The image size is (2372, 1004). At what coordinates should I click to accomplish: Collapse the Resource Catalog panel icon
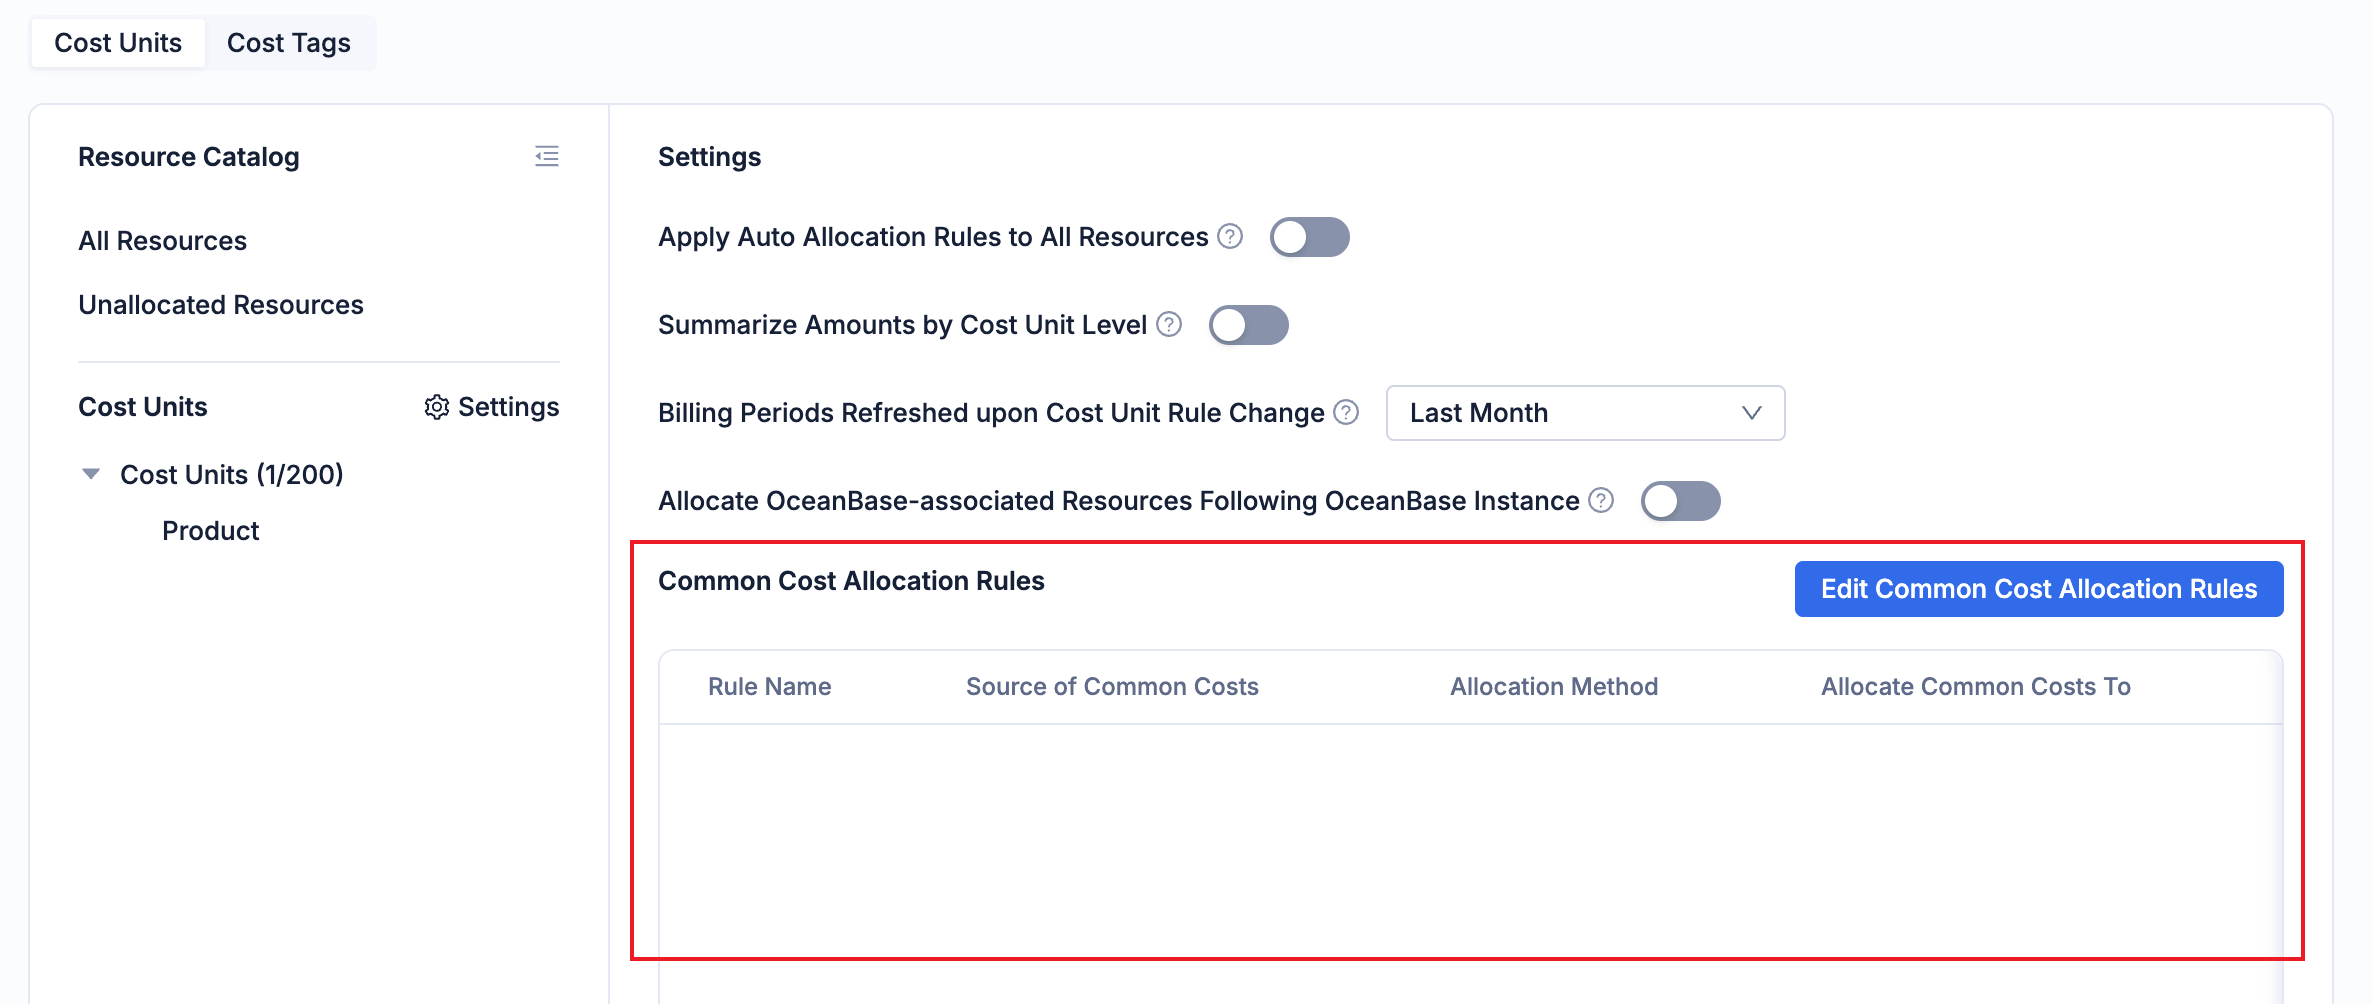(x=547, y=156)
